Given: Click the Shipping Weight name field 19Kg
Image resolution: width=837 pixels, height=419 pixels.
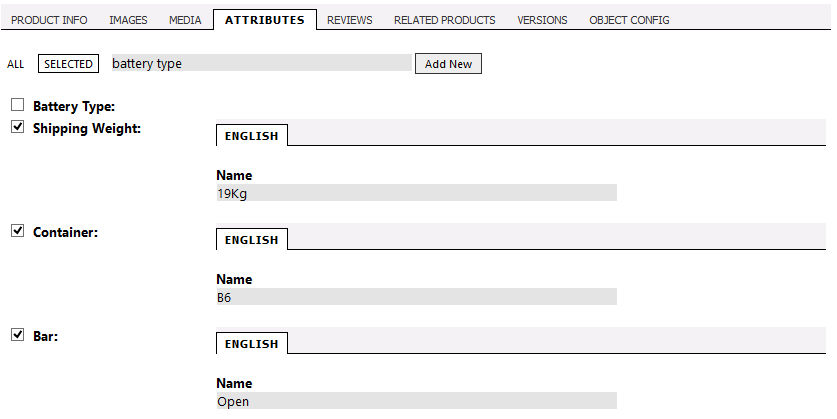Looking at the screenshot, I should [416, 193].
